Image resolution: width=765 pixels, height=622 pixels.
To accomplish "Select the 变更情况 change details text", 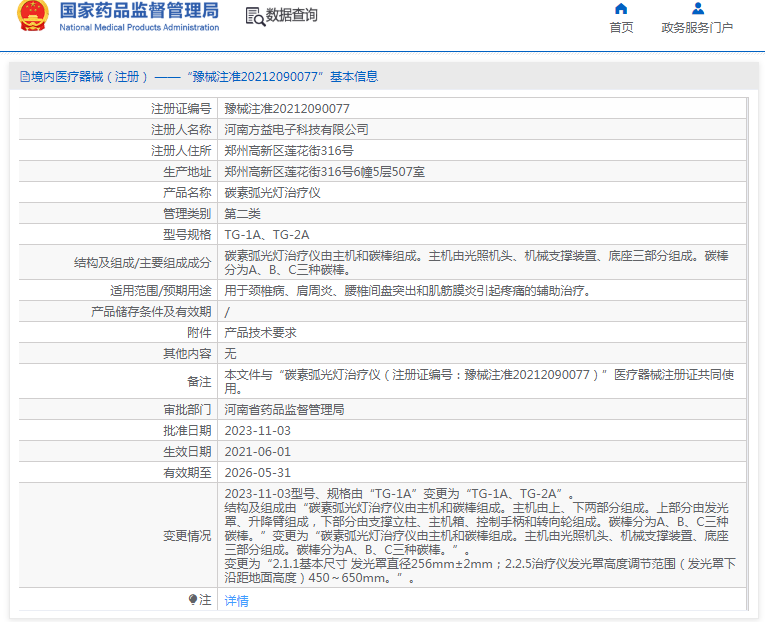I will [480, 536].
